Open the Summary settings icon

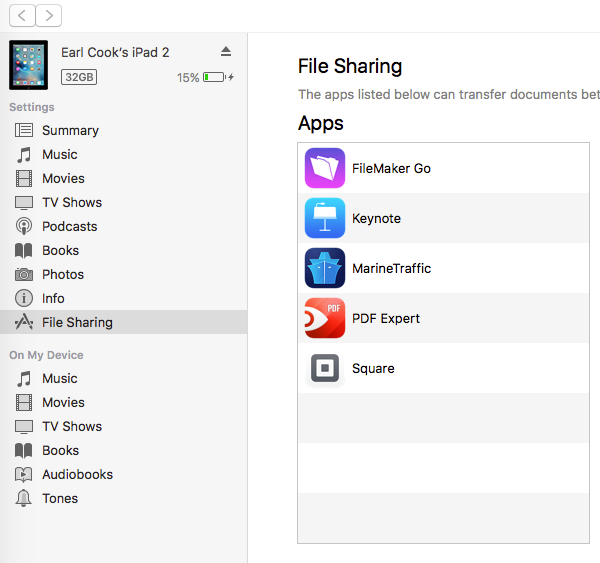[24, 130]
